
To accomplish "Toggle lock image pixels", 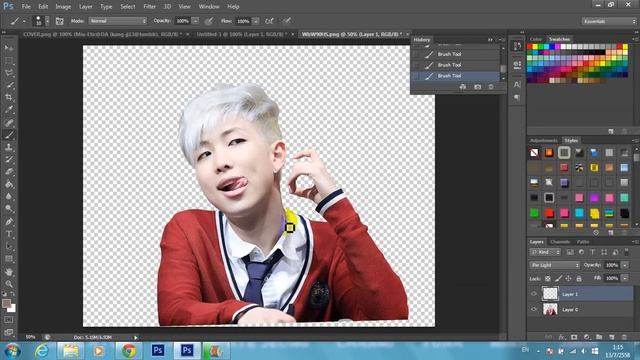I will pyautogui.click(x=558, y=278).
